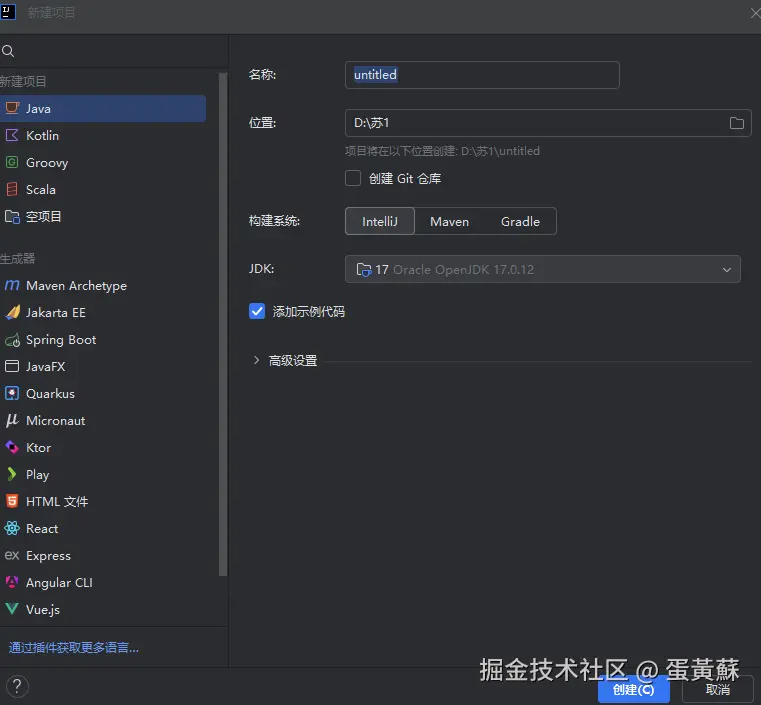Select Maven Archetype label
This screenshot has height=705, width=761.
(76, 286)
